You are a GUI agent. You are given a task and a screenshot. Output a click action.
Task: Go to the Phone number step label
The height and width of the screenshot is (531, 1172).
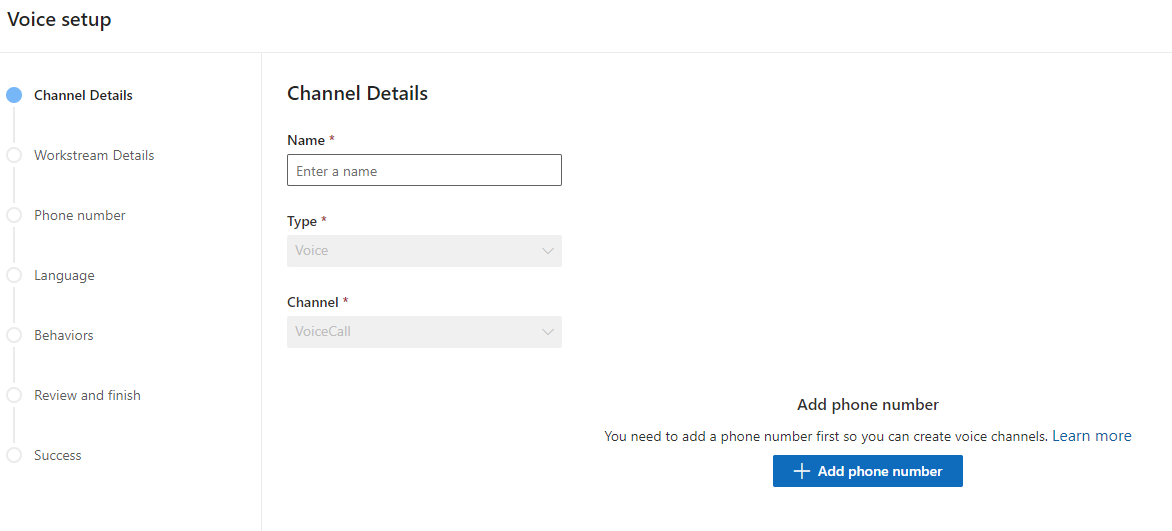80,215
